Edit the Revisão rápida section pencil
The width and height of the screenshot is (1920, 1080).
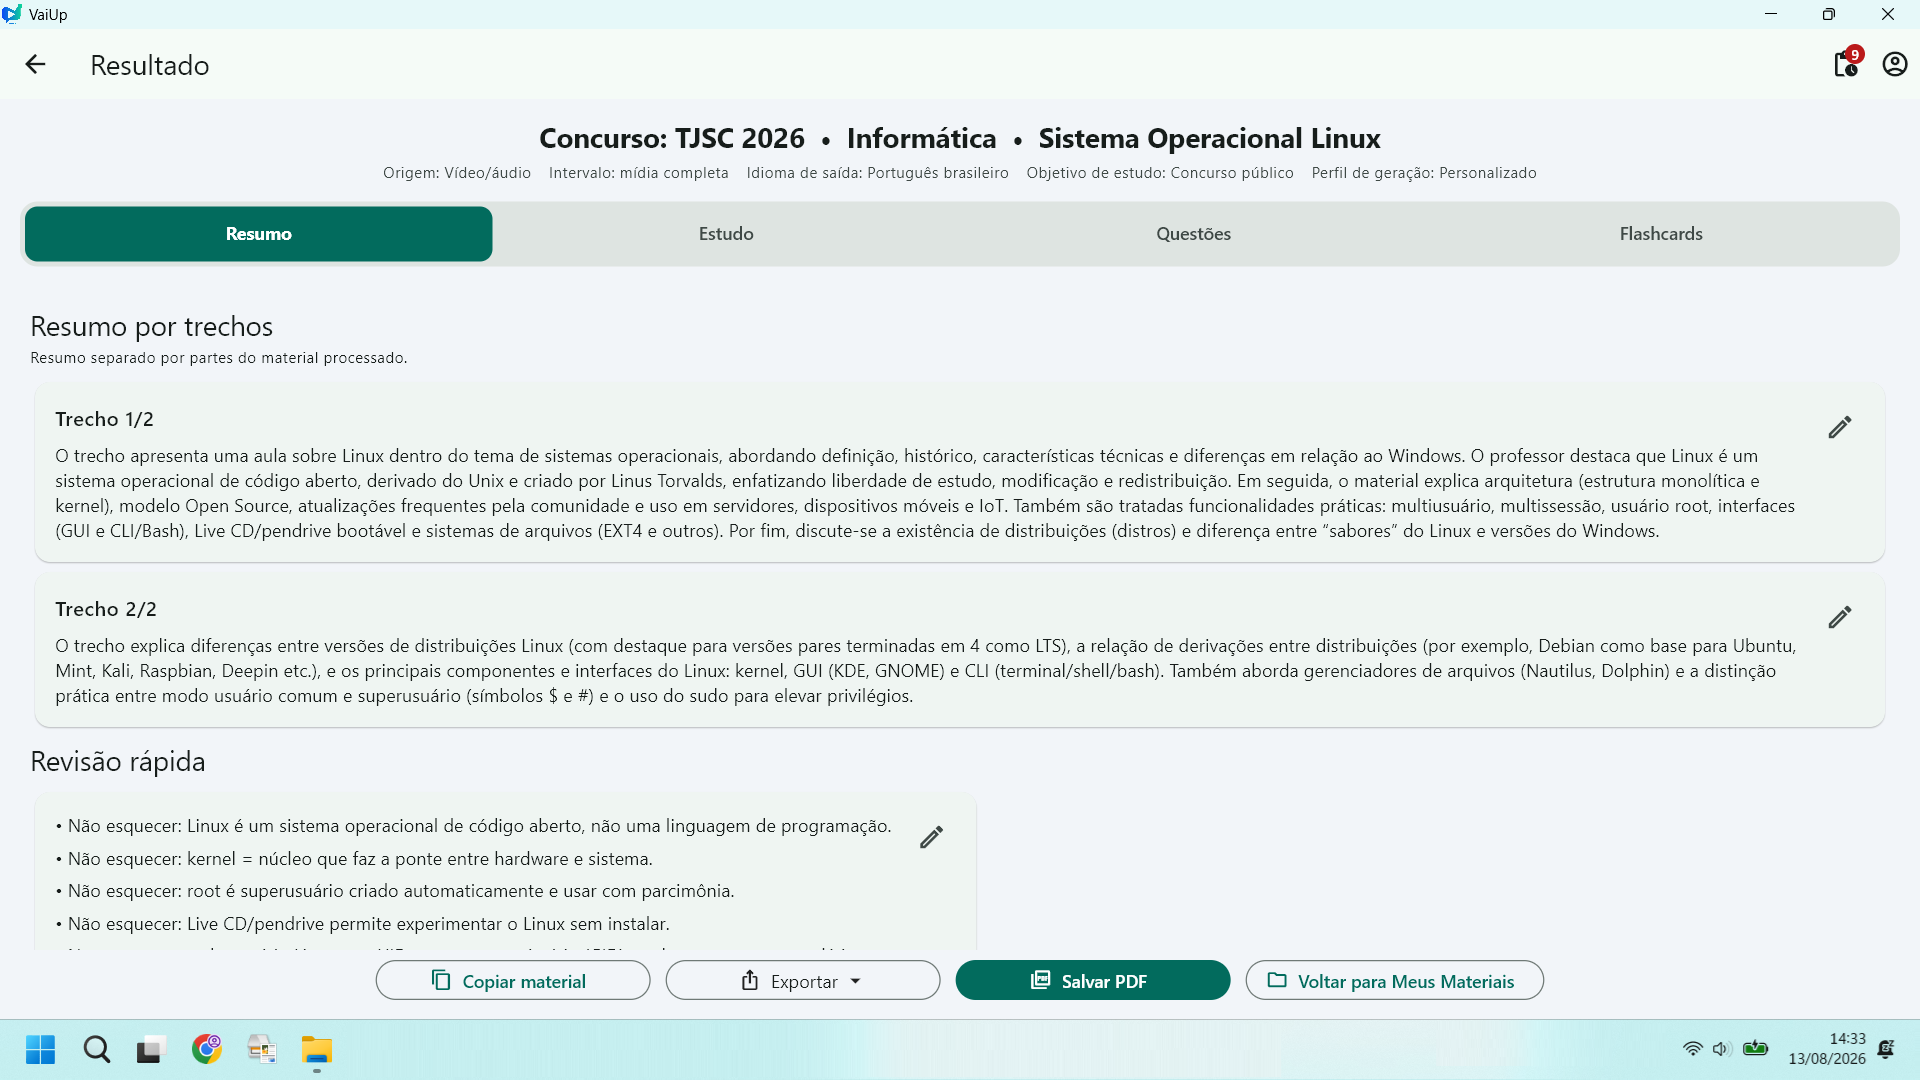[x=931, y=837]
